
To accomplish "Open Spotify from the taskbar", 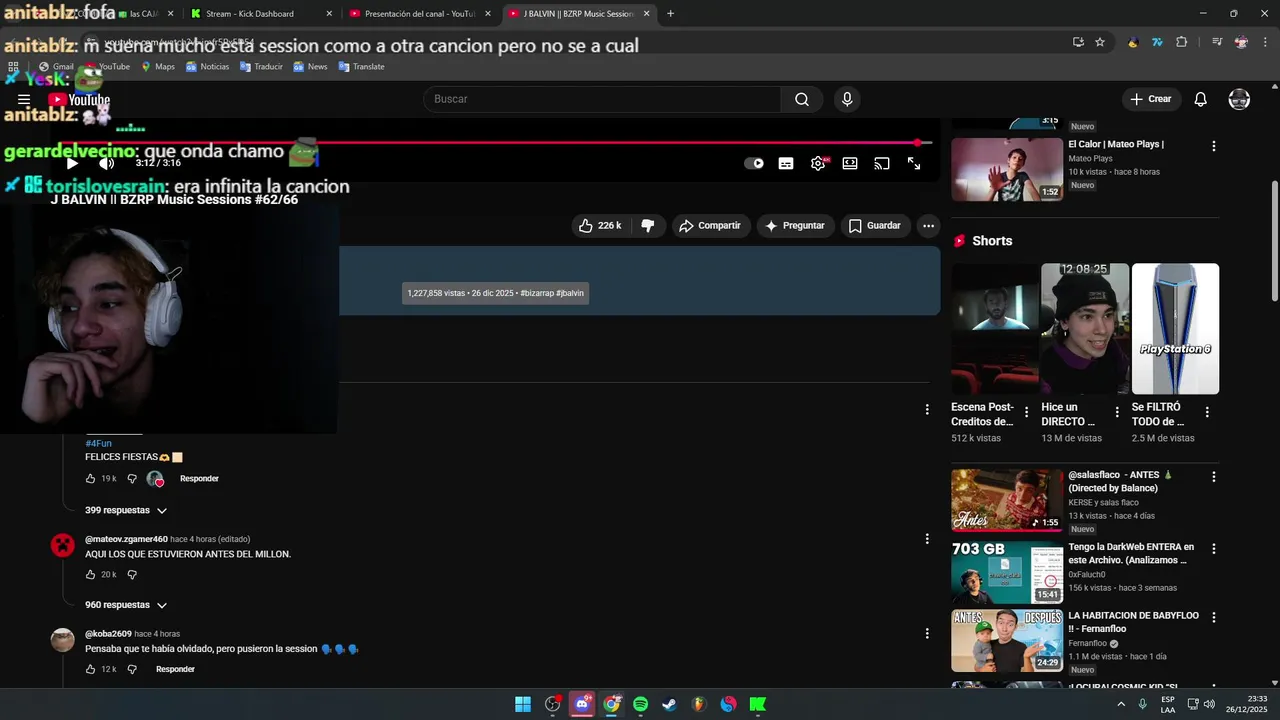I will [x=640, y=704].
